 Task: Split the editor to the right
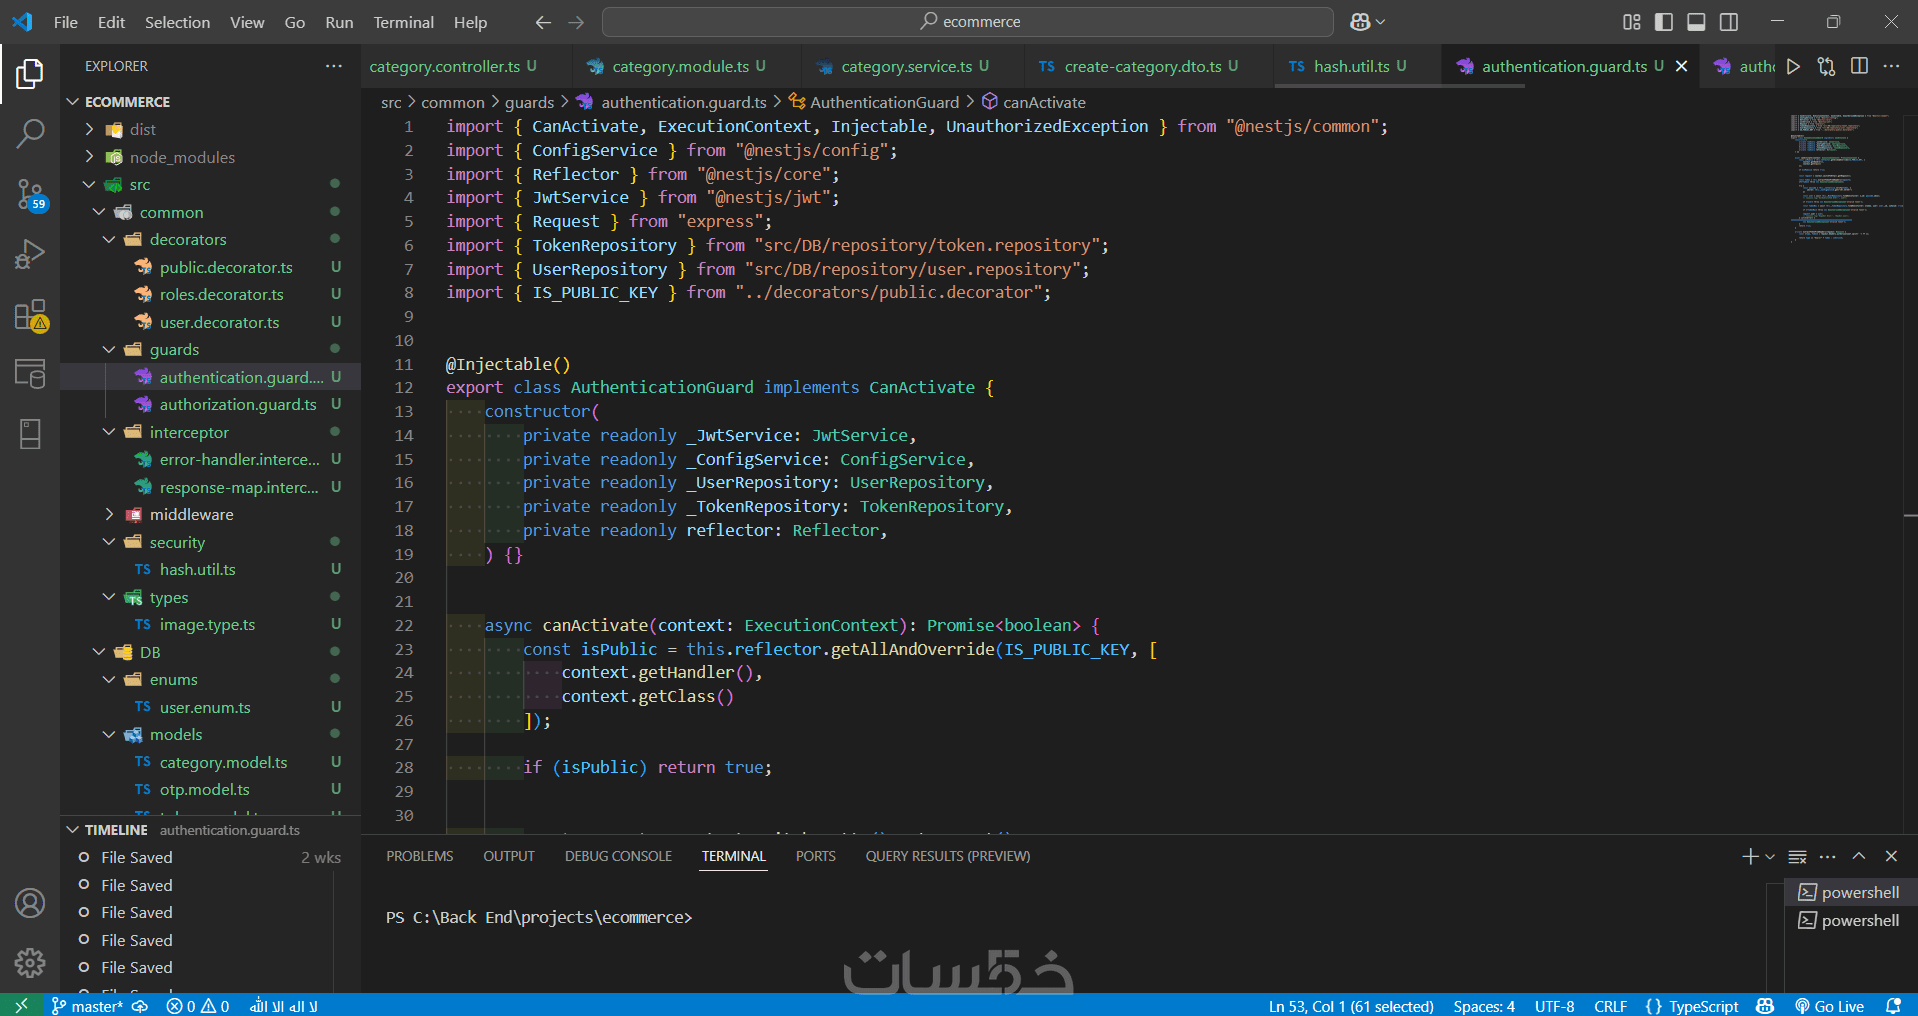coord(1859,66)
